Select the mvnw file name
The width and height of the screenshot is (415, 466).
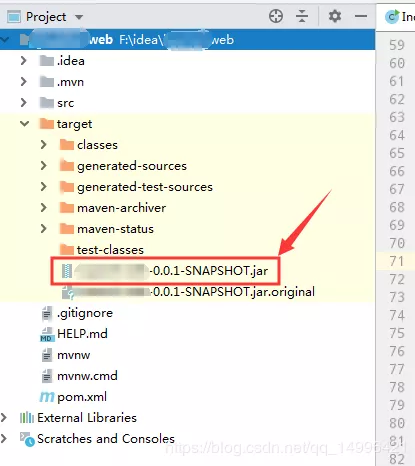(x=74, y=355)
